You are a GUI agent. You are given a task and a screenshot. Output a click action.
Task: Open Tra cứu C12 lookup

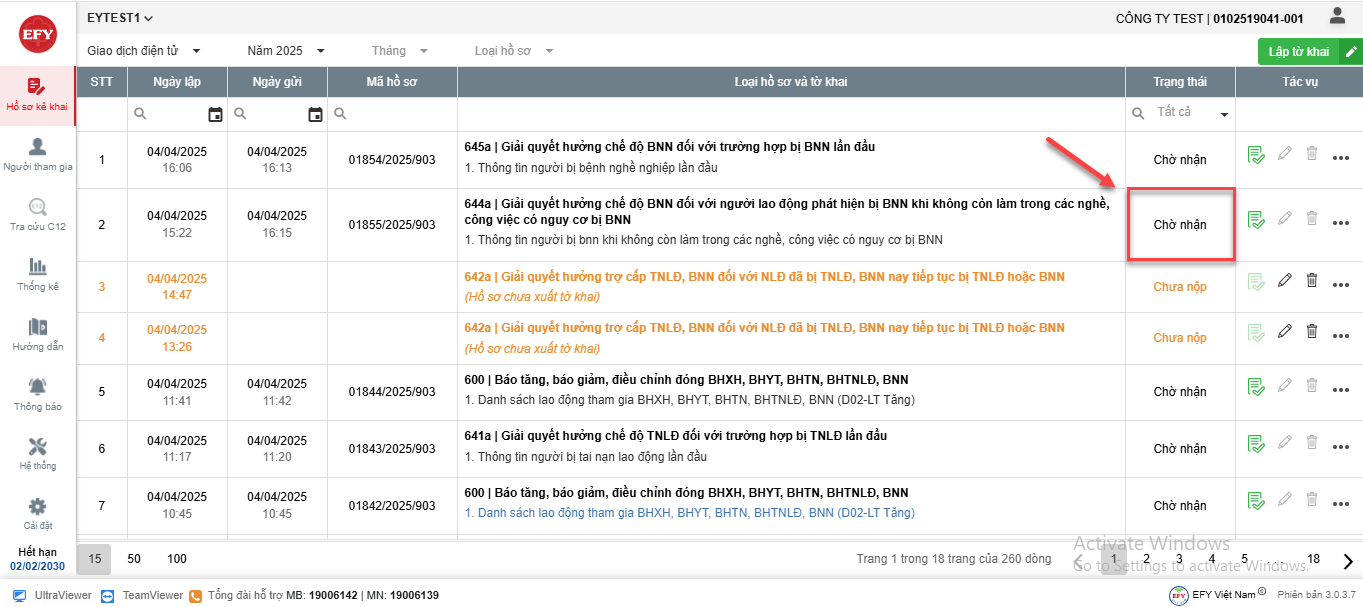(x=37, y=215)
